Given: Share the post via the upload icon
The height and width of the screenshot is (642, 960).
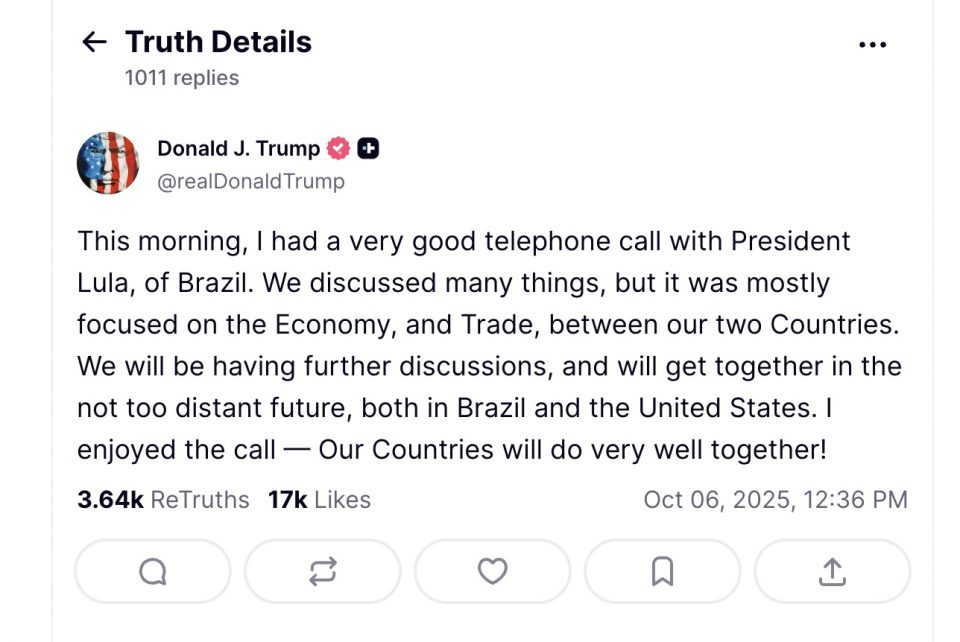Looking at the screenshot, I should pyautogui.click(x=832, y=571).
